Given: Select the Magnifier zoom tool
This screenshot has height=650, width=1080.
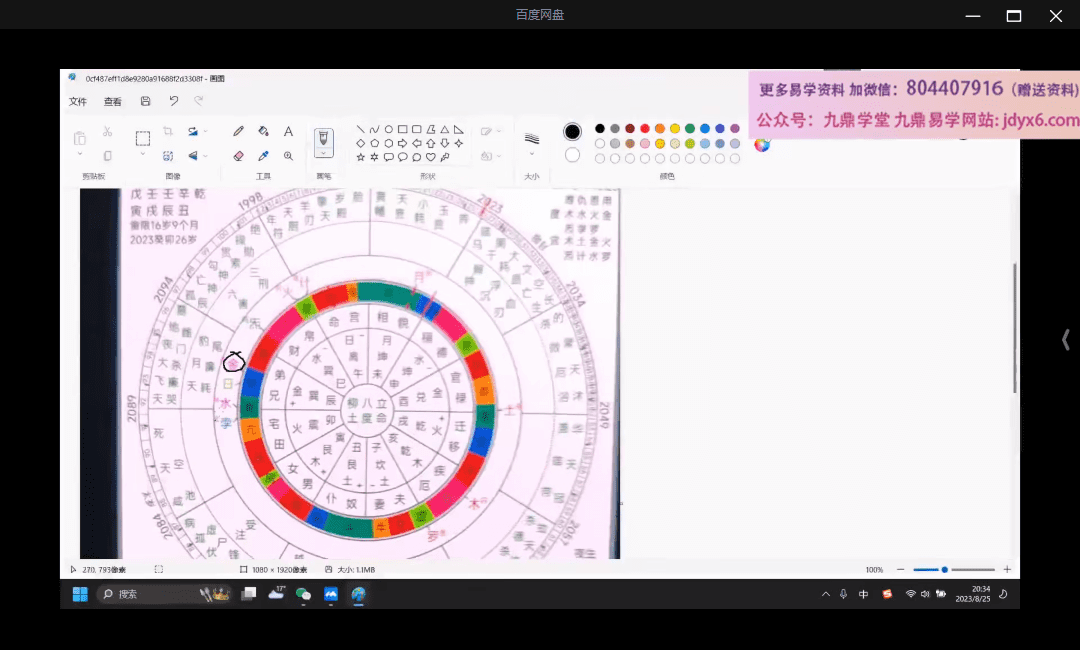Looking at the screenshot, I should (x=288, y=156).
